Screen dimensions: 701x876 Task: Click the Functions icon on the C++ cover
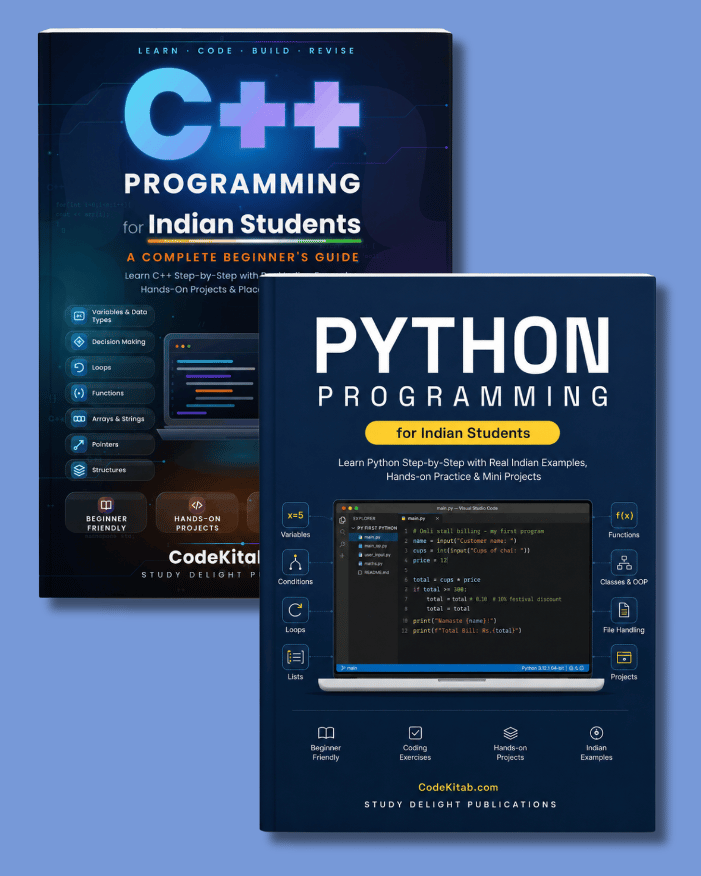coord(79,393)
